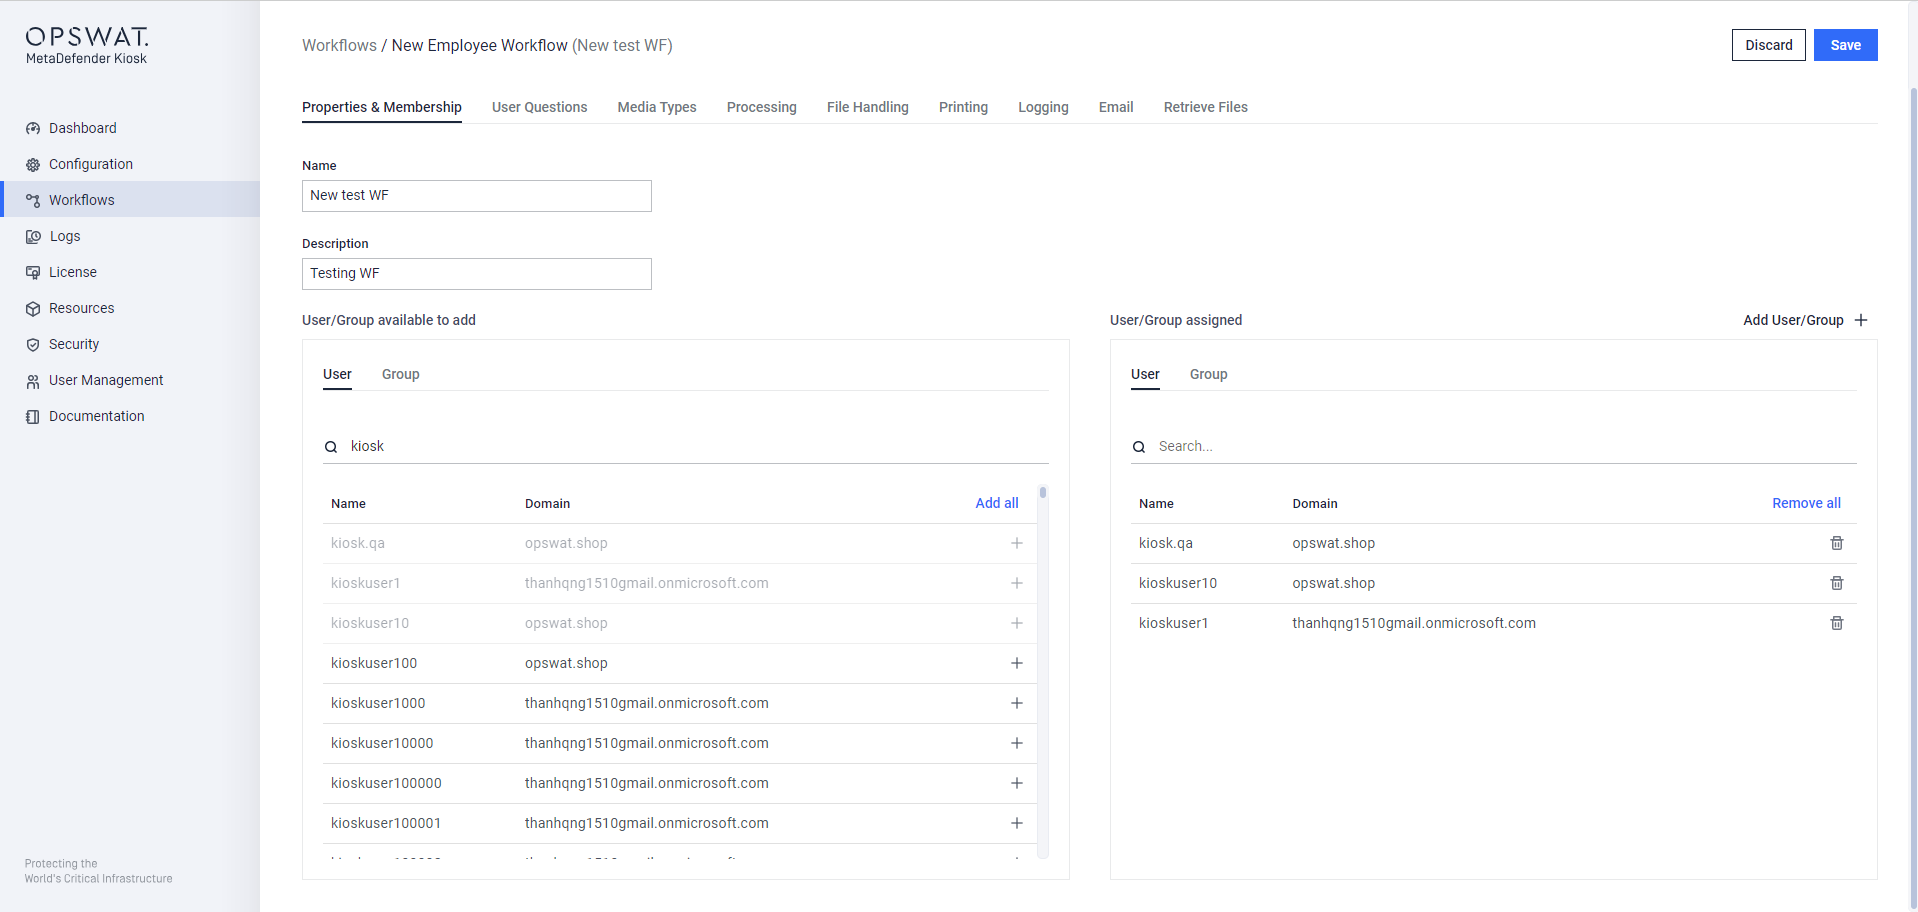Image resolution: width=1918 pixels, height=912 pixels.
Task: Click assigned kioskuser1 onmicrosoft.com domain
Action: (x=1414, y=623)
